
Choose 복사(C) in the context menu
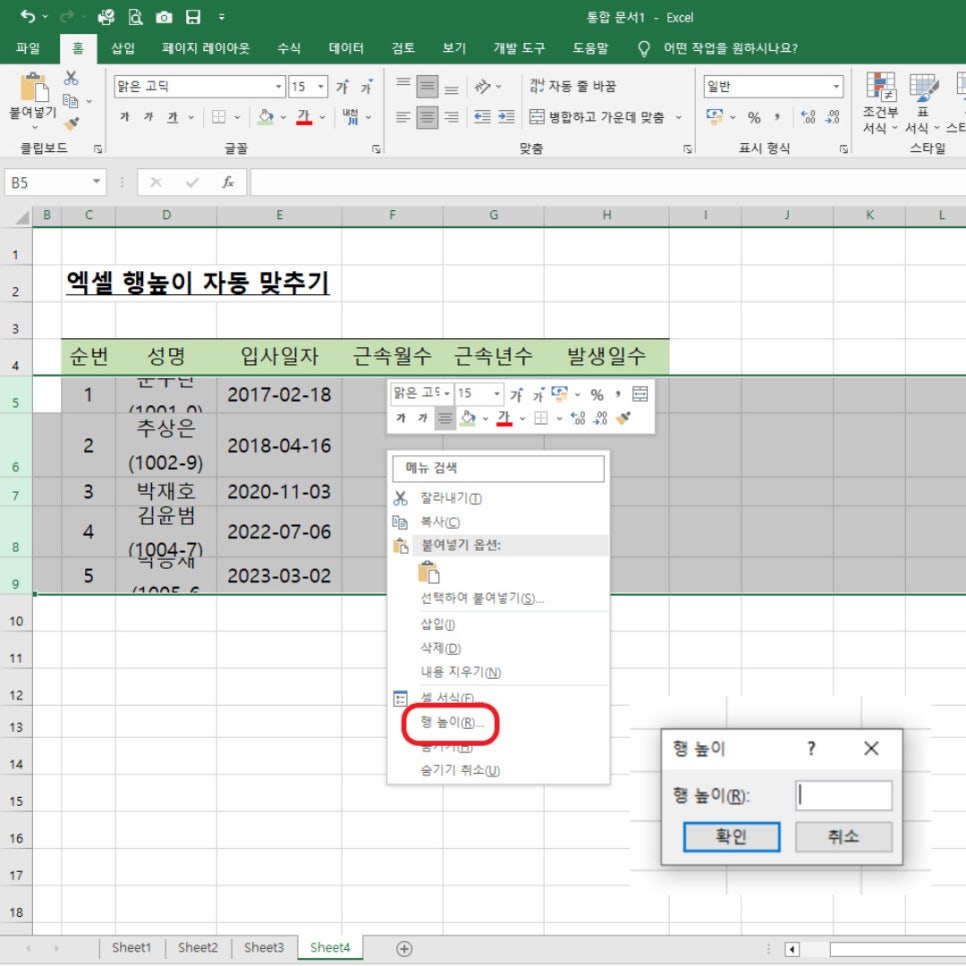[439, 522]
